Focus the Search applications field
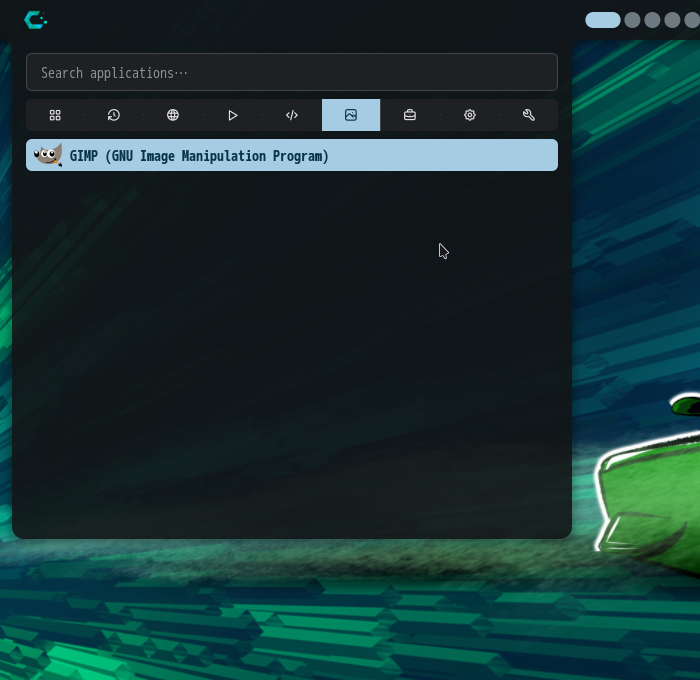Viewport: 700px width, 680px height. pos(292,72)
